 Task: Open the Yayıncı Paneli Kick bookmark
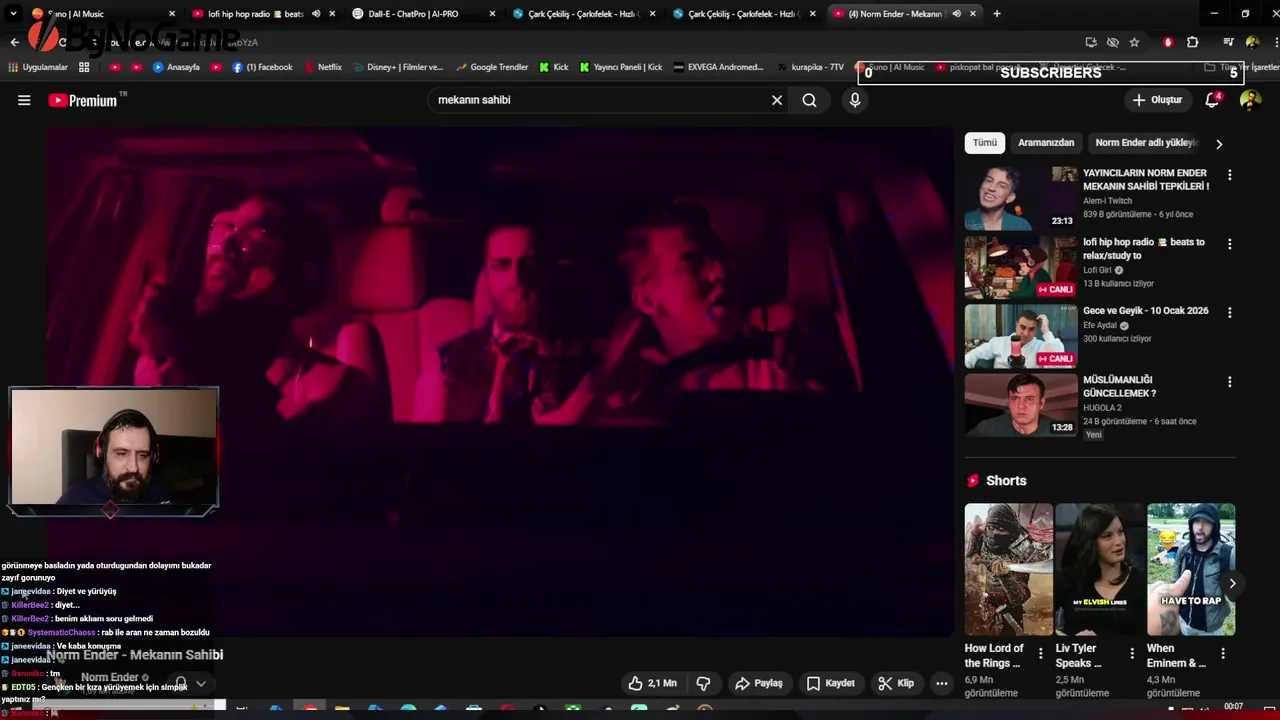tap(620, 67)
